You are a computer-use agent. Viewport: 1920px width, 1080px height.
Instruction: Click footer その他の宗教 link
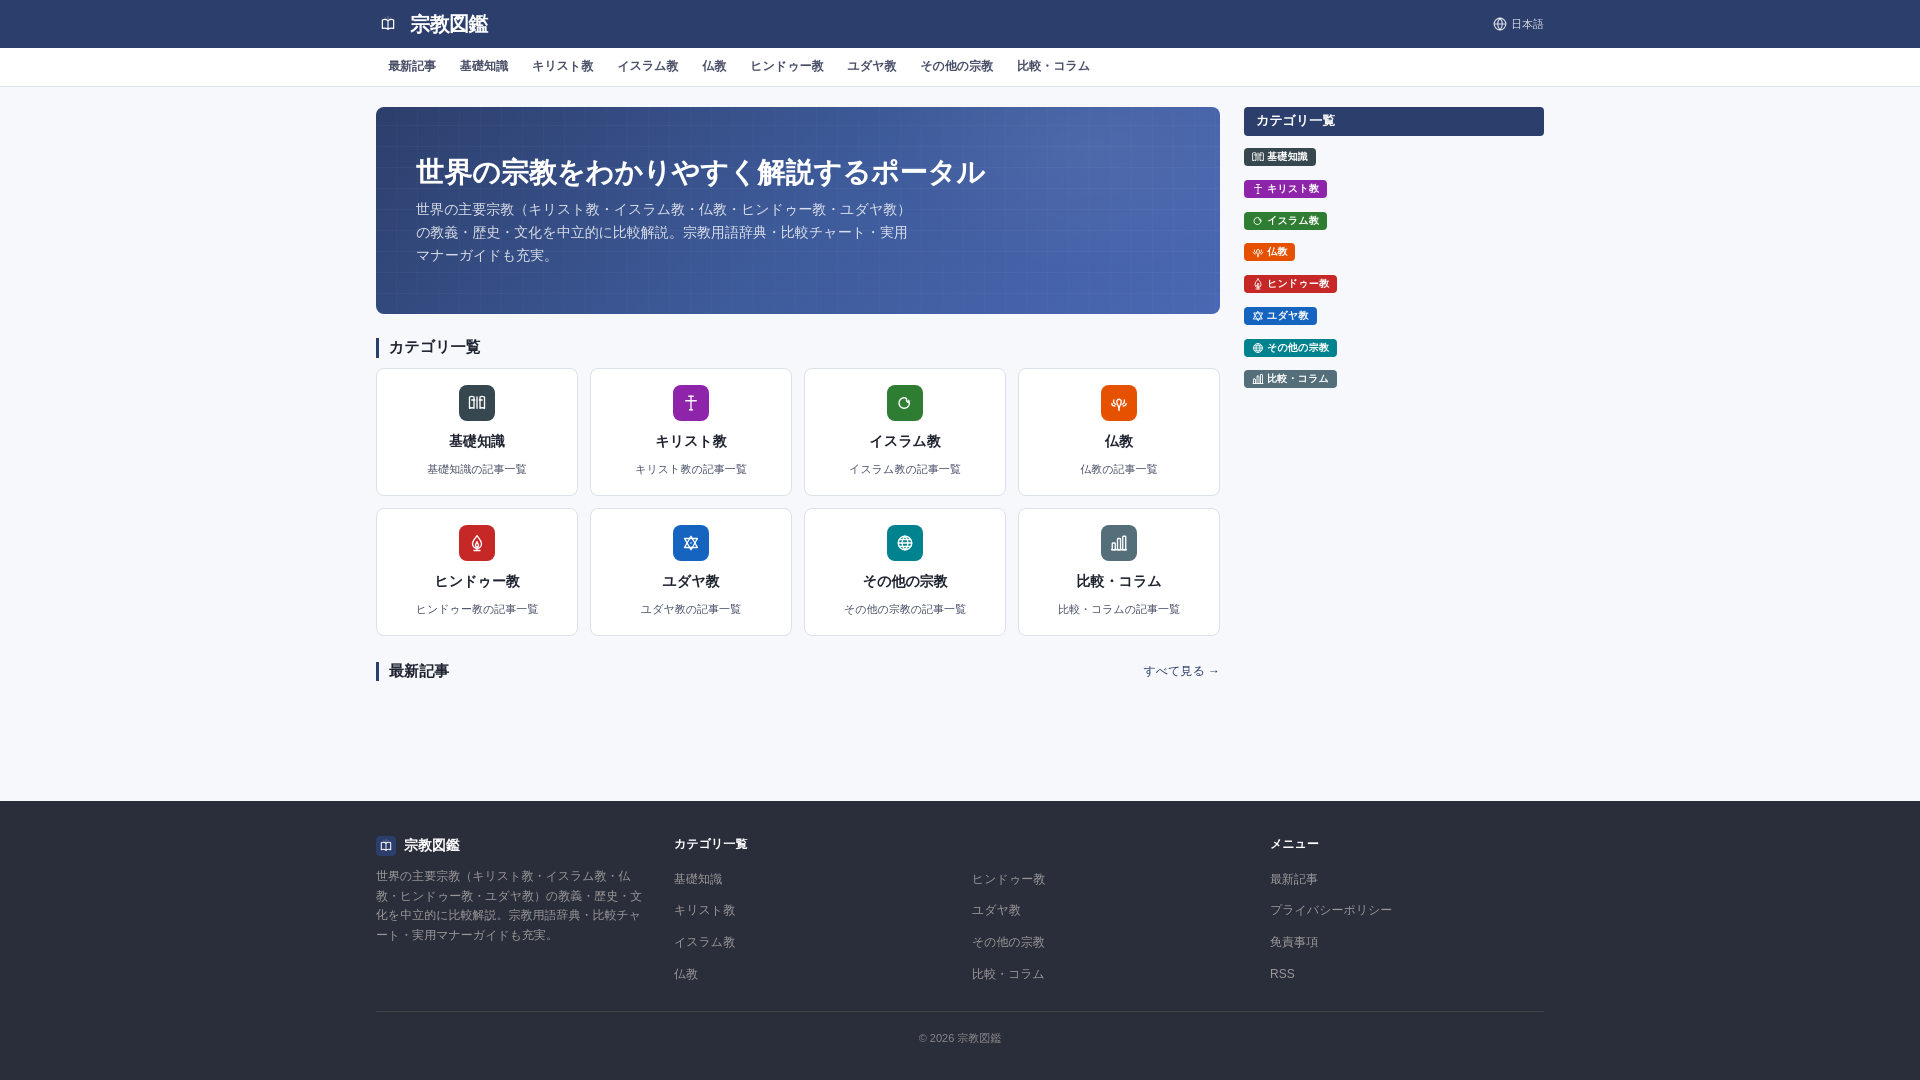(x=1009, y=942)
